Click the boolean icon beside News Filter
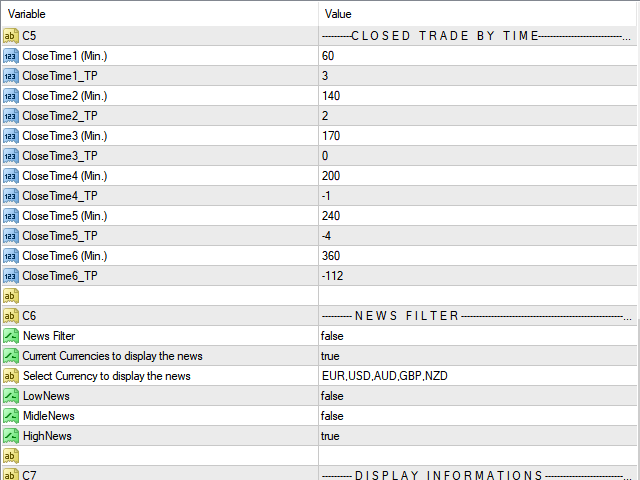Image resolution: width=640 pixels, height=480 pixels. tap(11, 336)
